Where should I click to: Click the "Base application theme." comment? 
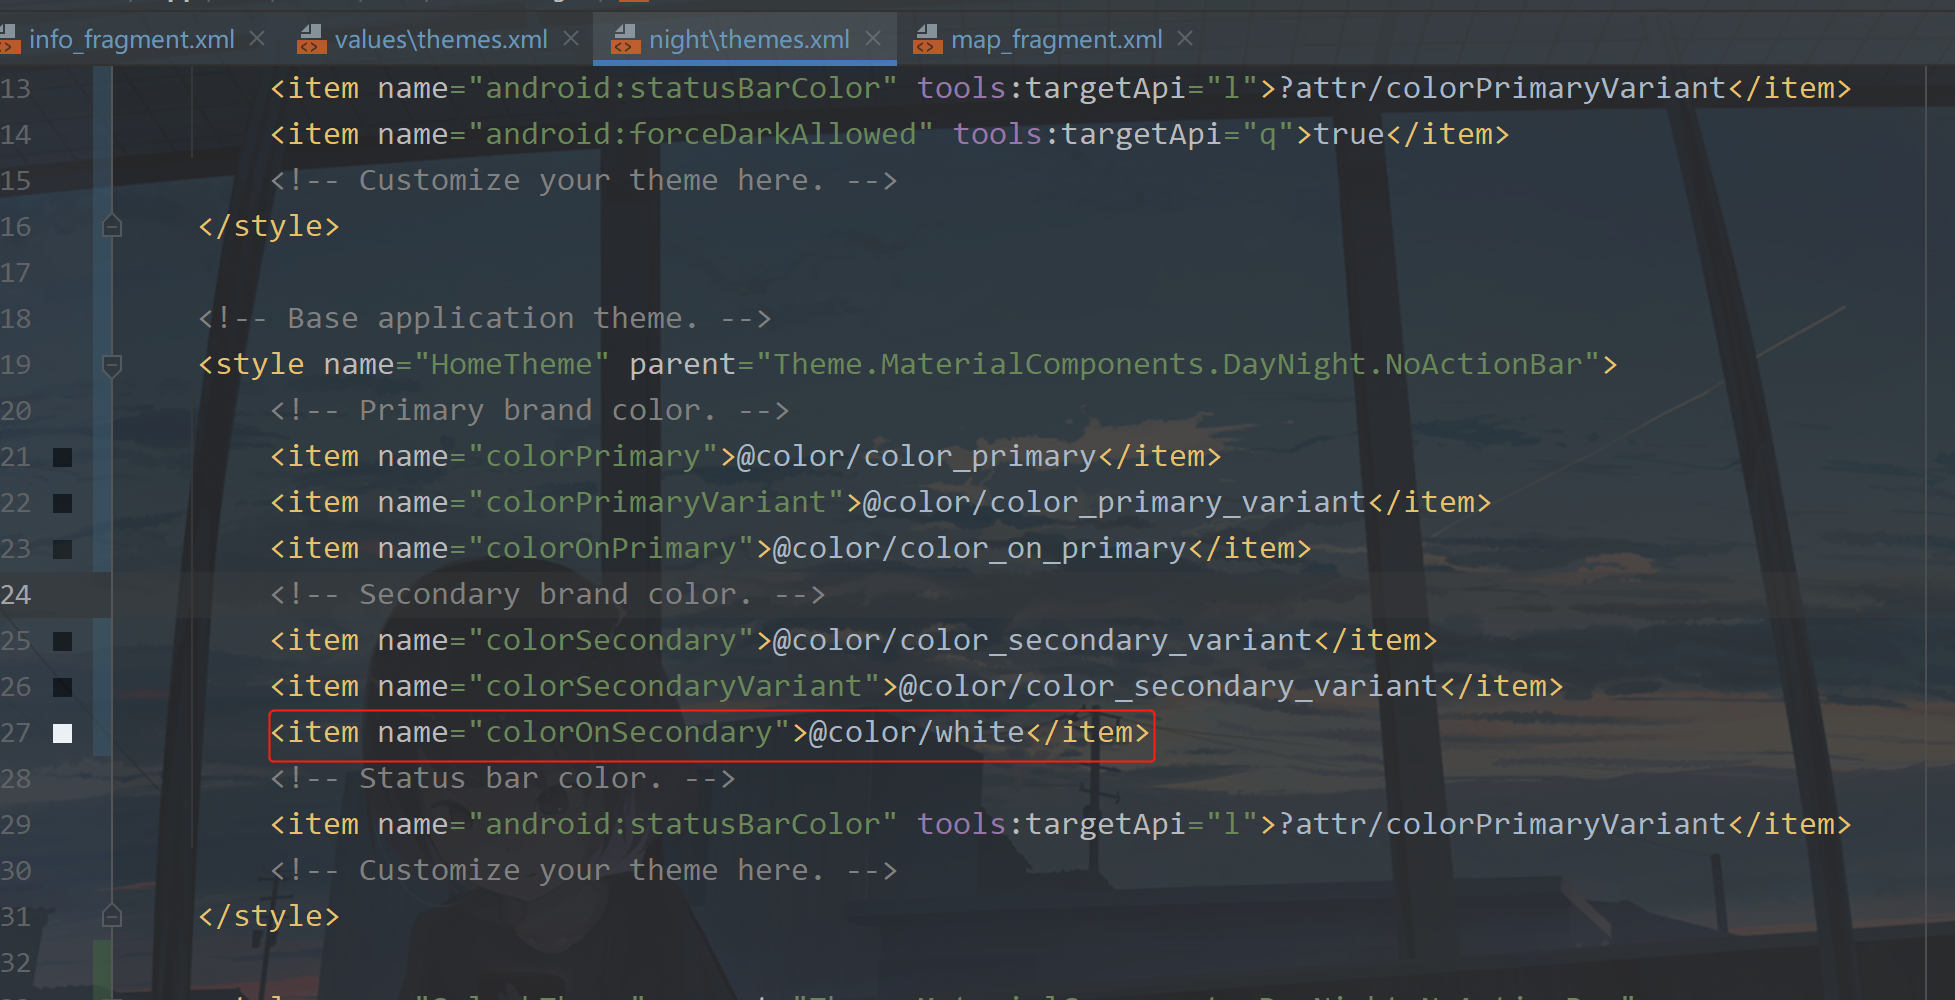(x=485, y=319)
